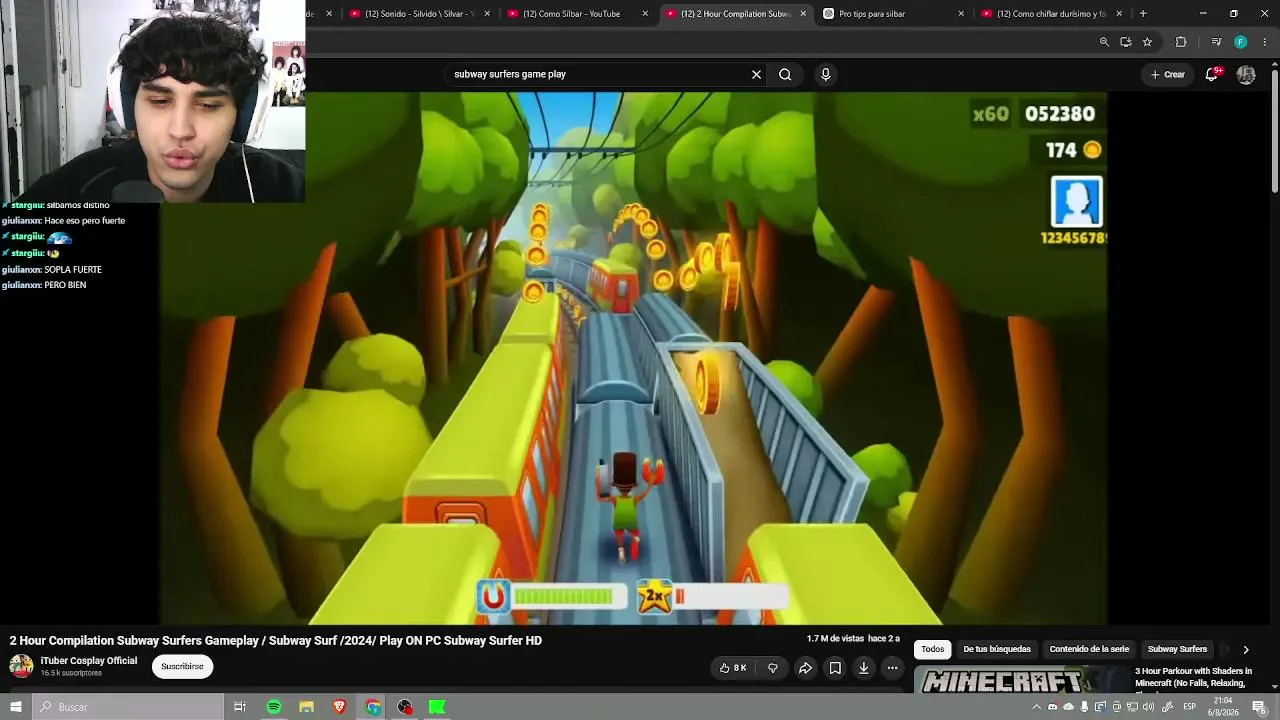
Task: Open the volume control in system tray
Action: coord(1148,707)
